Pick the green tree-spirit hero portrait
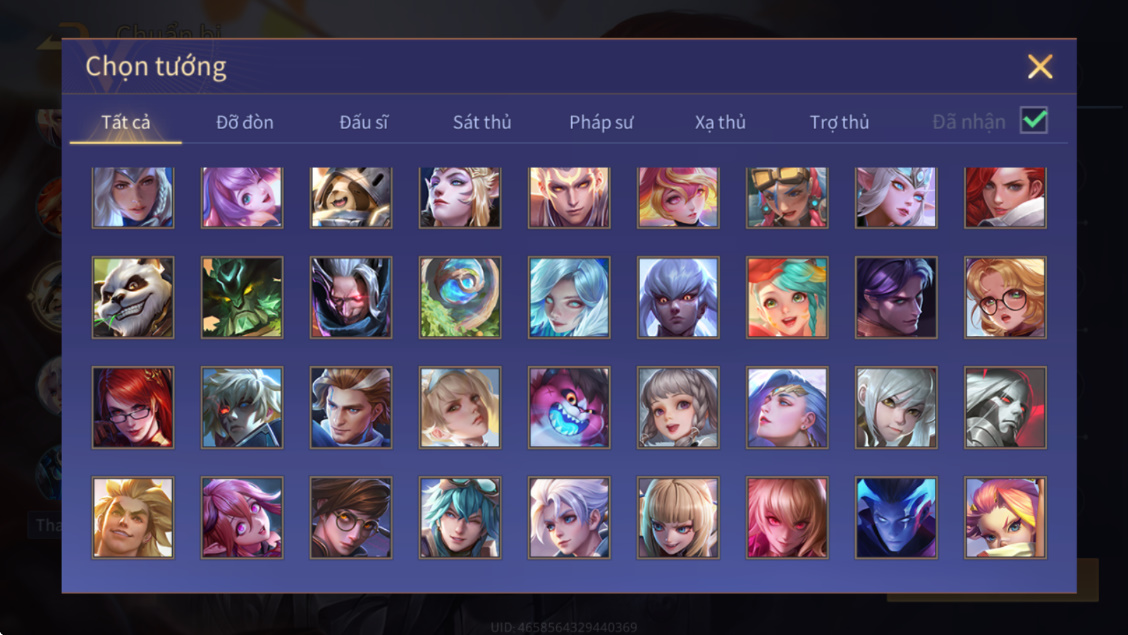The width and height of the screenshot is (1128, 635). pos(242,297)
